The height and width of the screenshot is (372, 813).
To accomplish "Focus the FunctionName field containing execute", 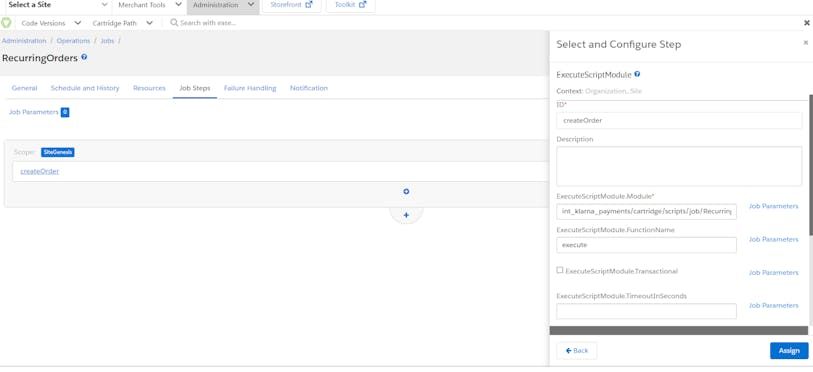I will 646,245.
